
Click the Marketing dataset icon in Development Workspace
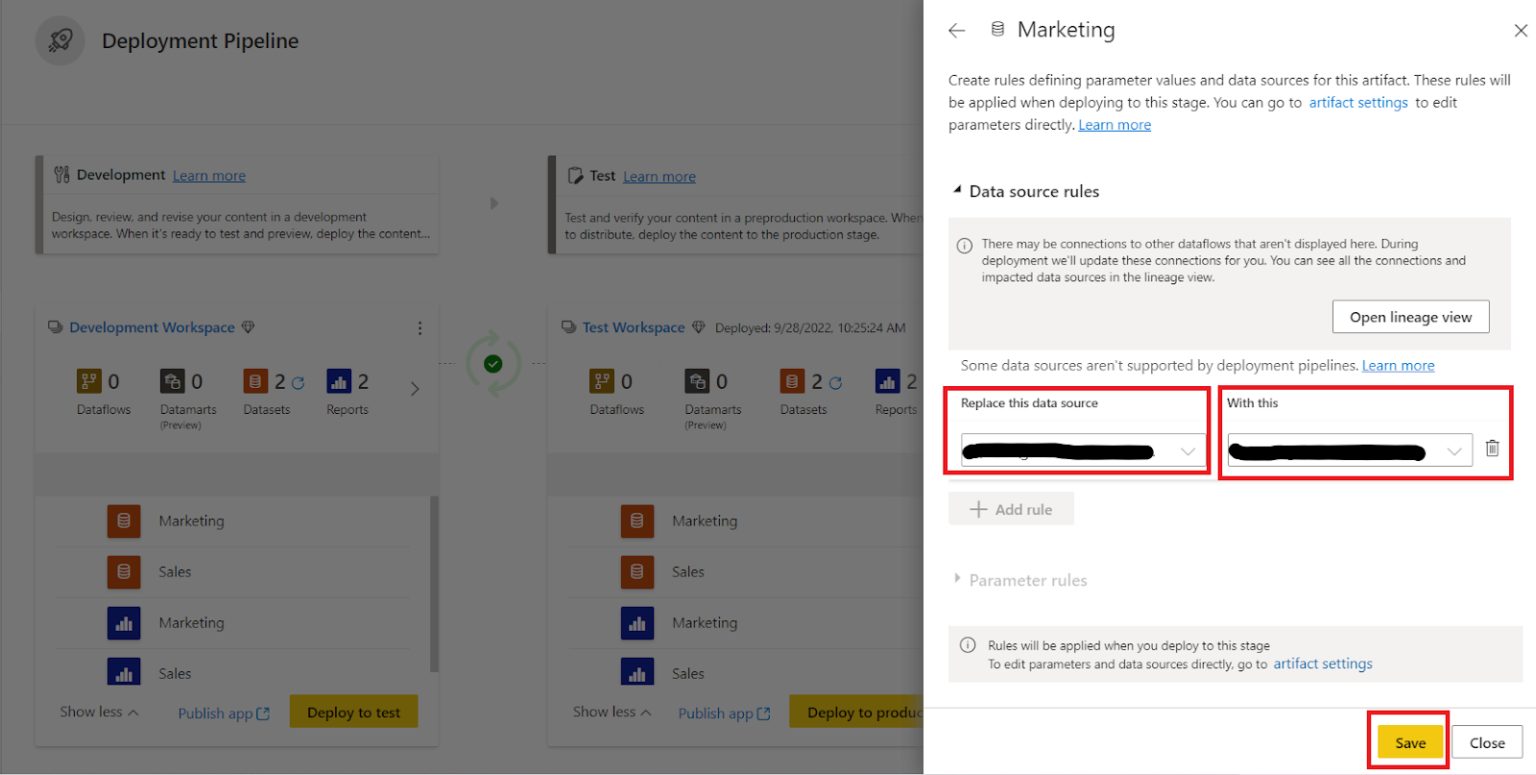point(123,521)
